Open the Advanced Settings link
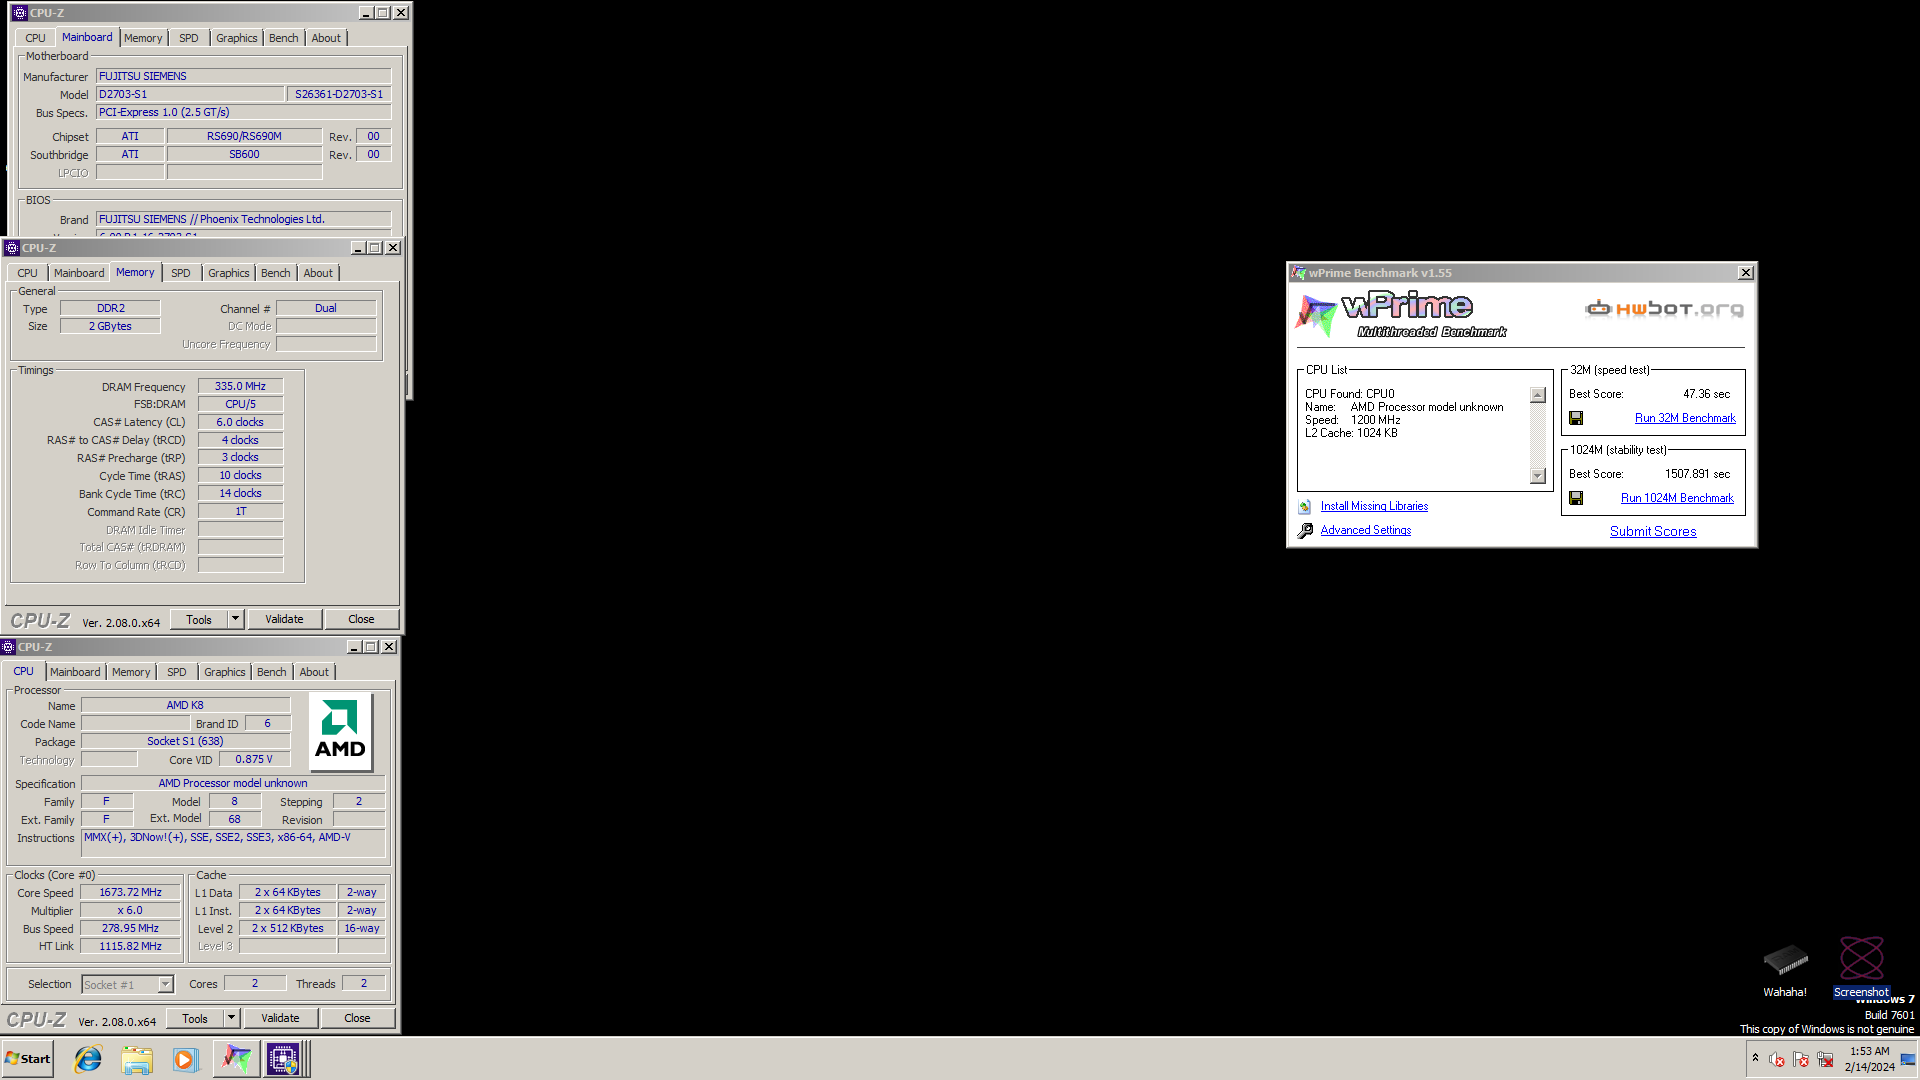Image resolution: width=1920 pixels, height=1080 pixels. coord(1366,530)
